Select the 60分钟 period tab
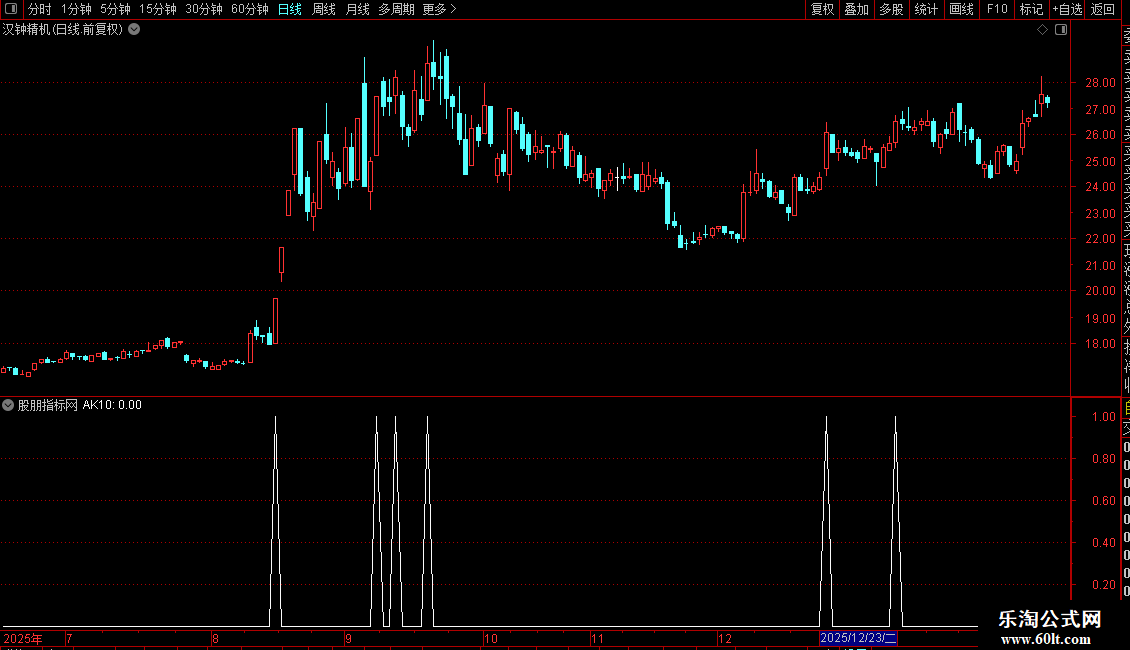 (x=250, y=9)
